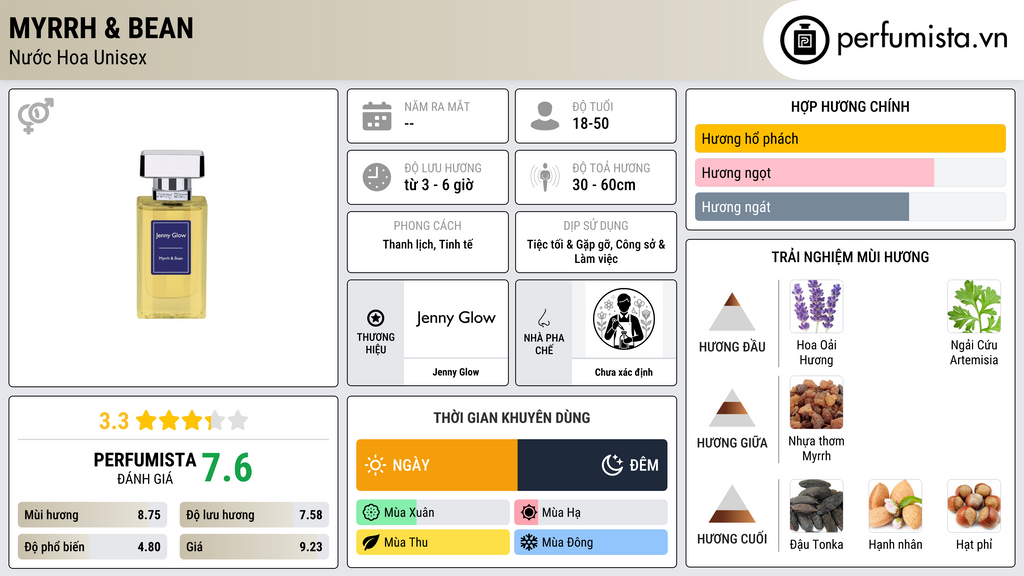Click the Thanh lịch, Tinh tế style text
The image size is (1024, 576).
click(x=428, y=244)
